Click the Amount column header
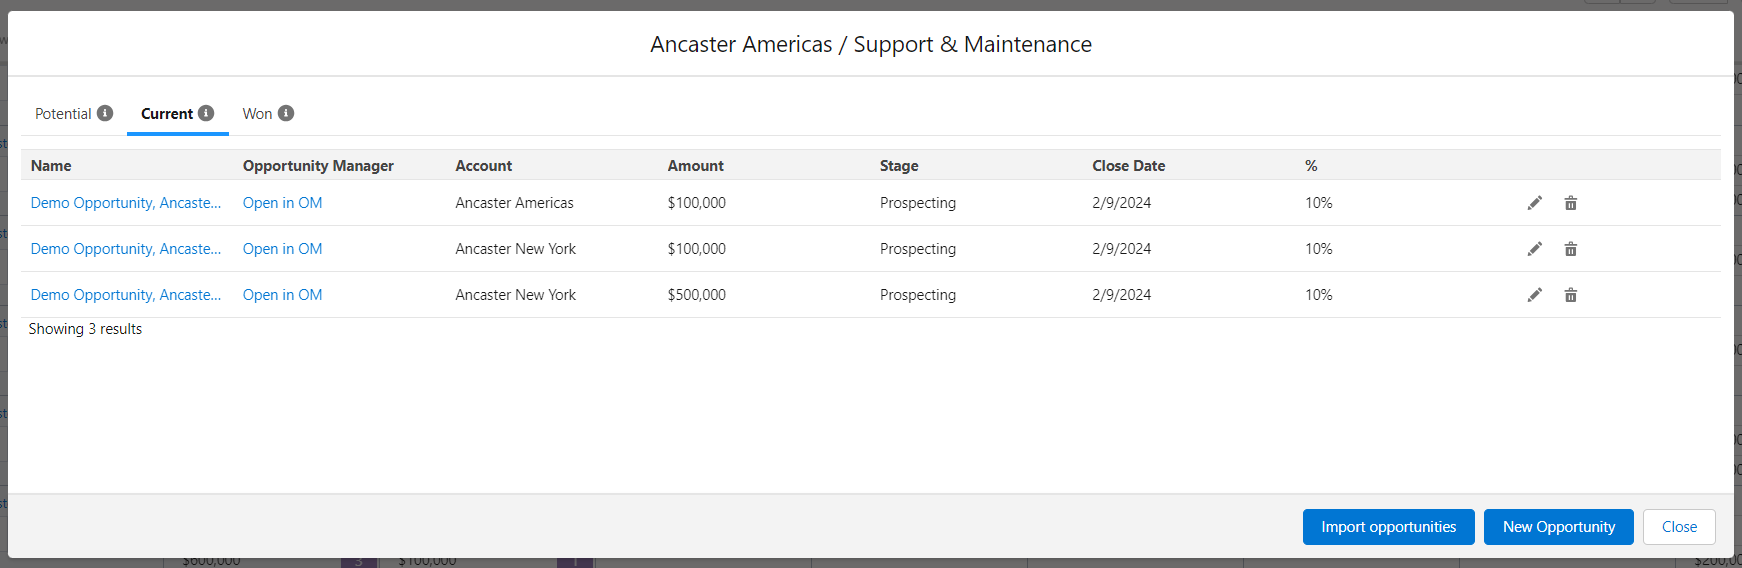The image size is (1742, 568). click(695, 166)
